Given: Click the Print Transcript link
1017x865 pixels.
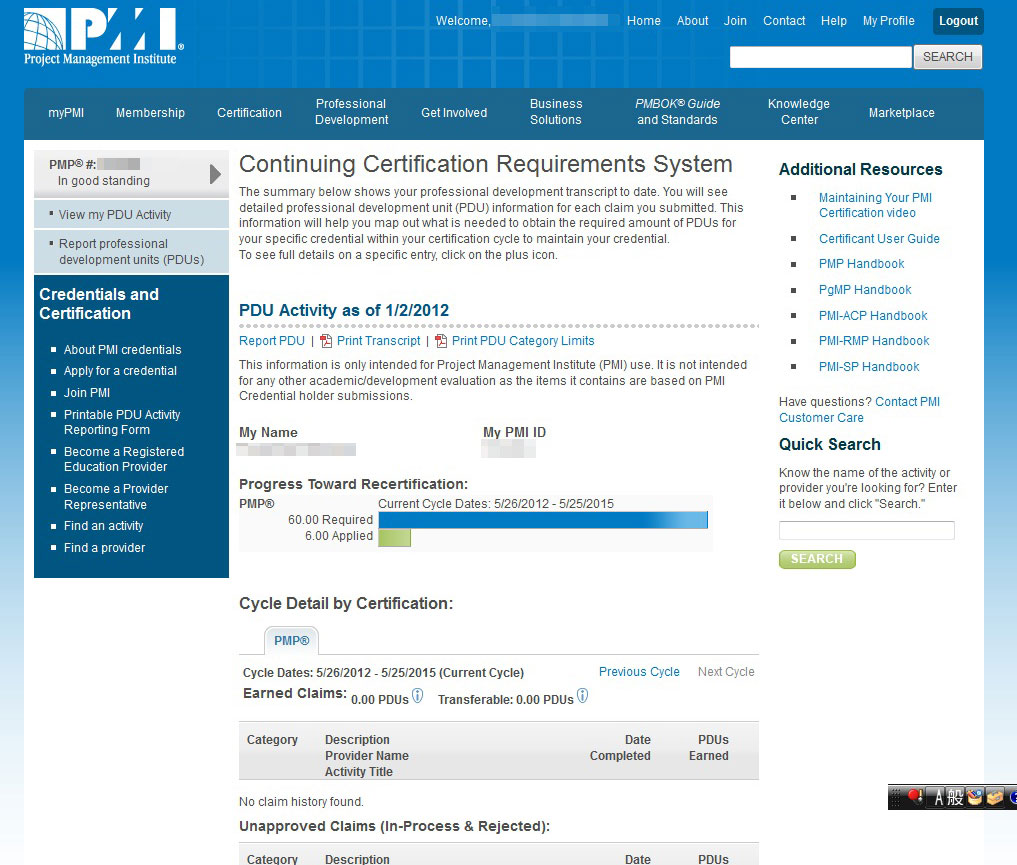Looking at the screenshot, I should (379, 341).
